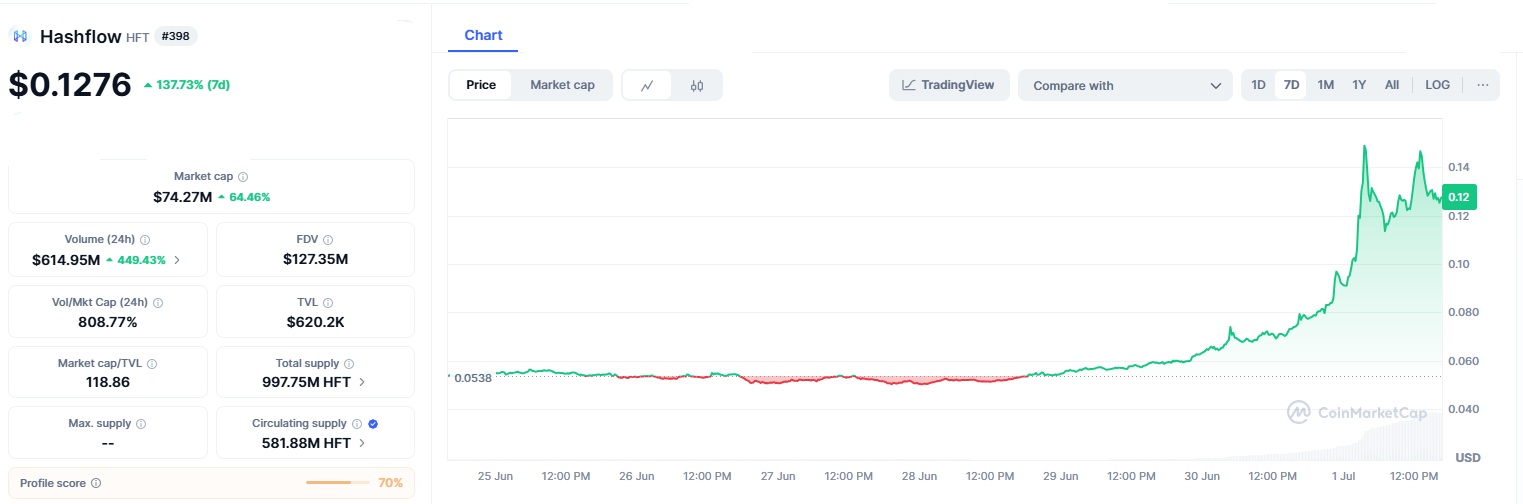Screen dimensions: 1523x504
Task: Open chart in TradingView
Action: click(x=948, y=85)
